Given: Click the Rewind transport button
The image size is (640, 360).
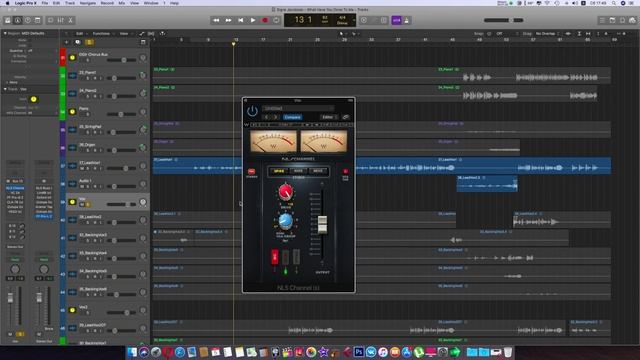Looking at the screenshot, I should click(216, 20).
